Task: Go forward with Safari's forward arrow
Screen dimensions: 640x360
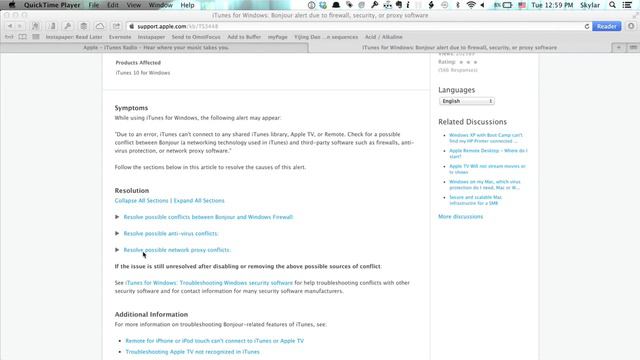Action: [x=20, y=26]
